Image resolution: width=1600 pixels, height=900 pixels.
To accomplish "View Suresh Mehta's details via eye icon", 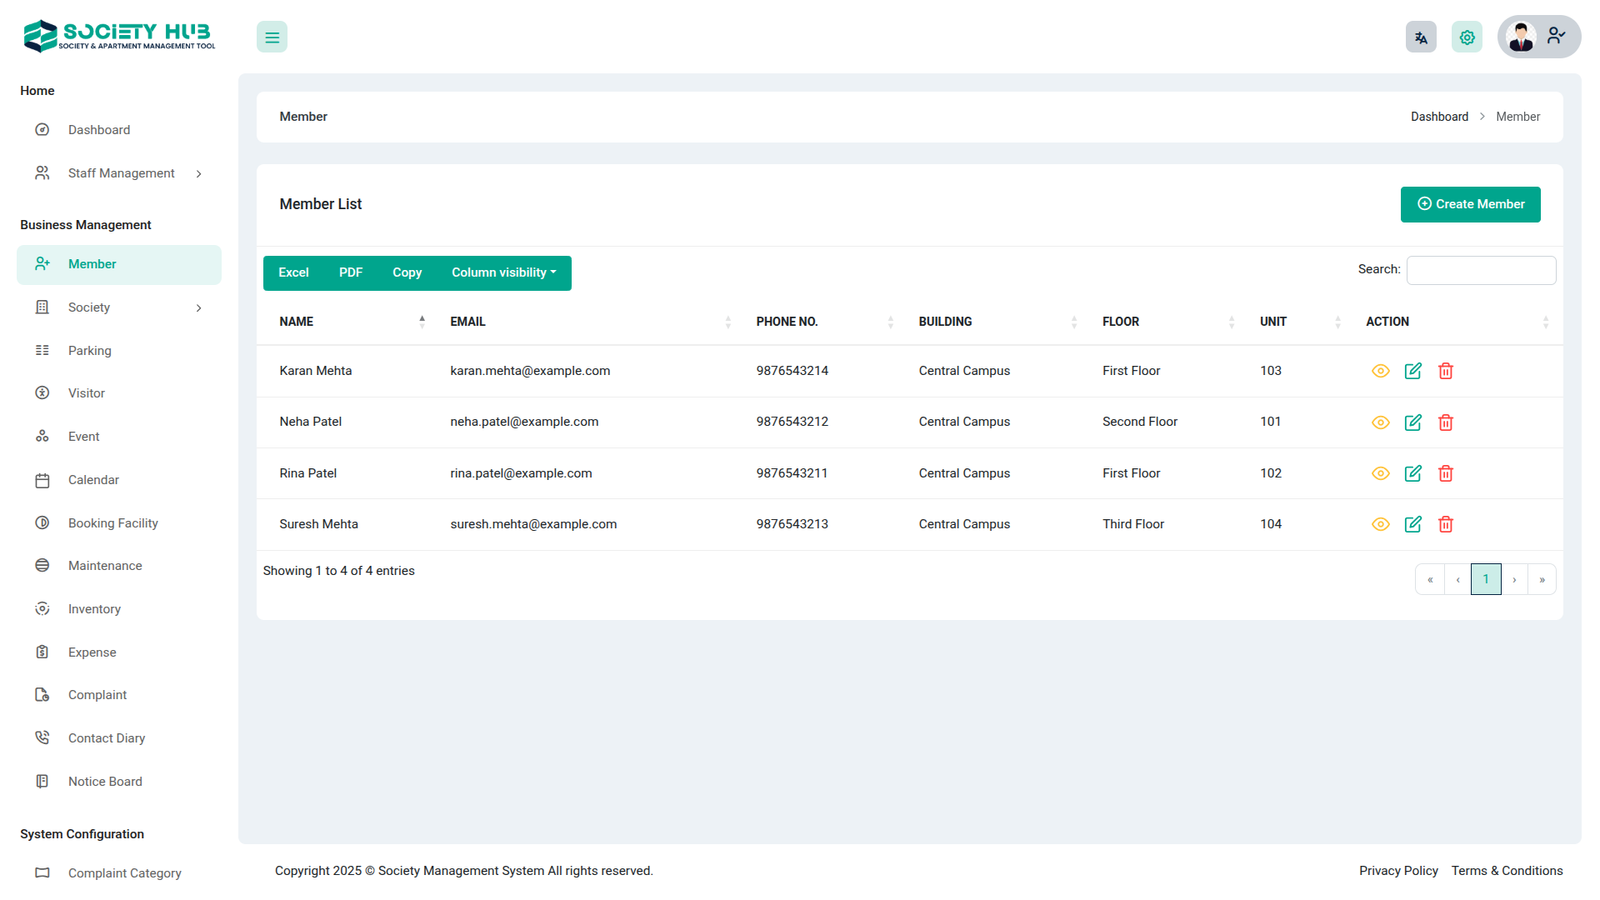I will 1380,525.
